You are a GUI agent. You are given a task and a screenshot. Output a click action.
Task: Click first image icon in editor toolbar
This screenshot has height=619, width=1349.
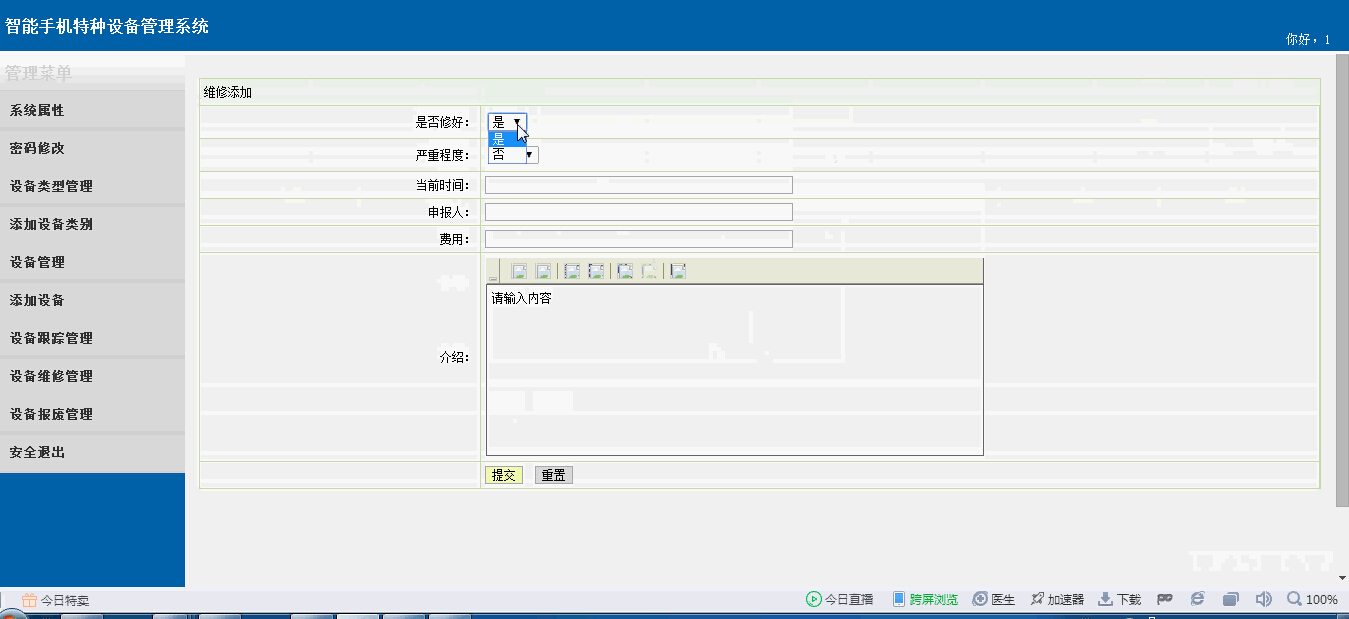519,271
